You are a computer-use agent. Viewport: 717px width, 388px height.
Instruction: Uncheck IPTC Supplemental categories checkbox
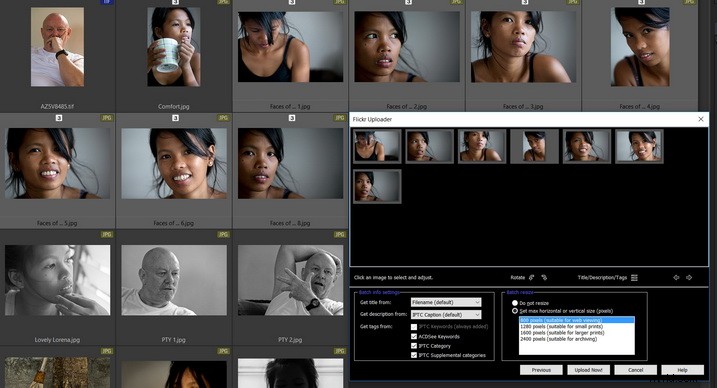tap(414, 355)
